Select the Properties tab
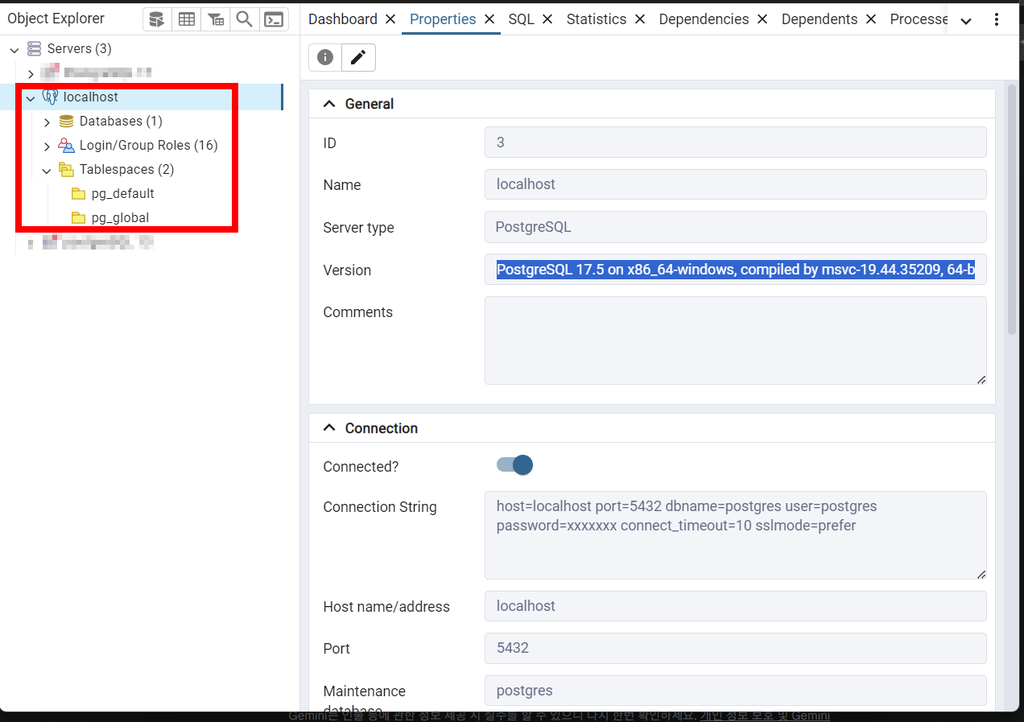Screen dimensions: 1024x722 tap(443, 20)
